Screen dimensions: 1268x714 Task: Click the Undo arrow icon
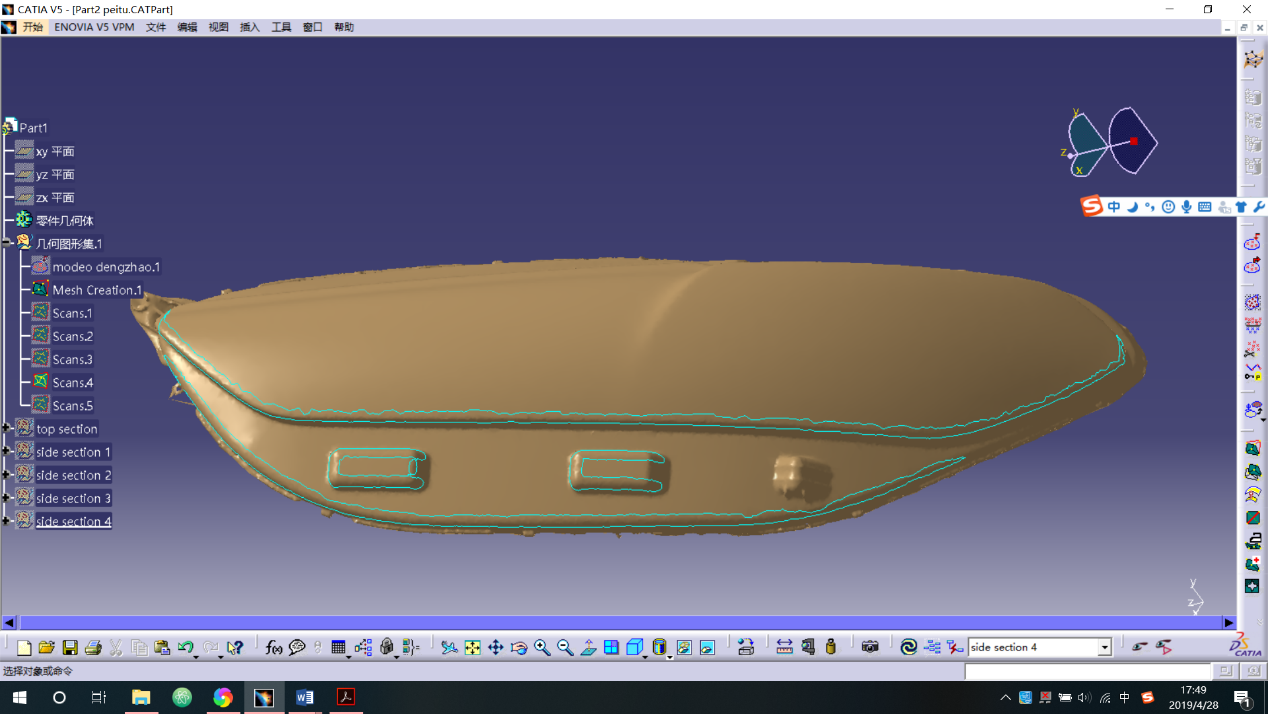[x=185, y=648]
